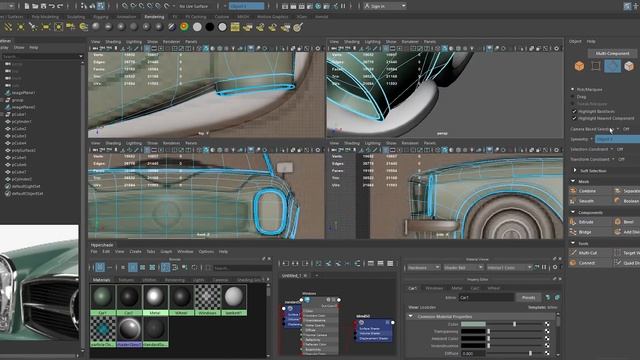Collapse Common Material Properties section

pyautogui.click(x=410, y=316)
